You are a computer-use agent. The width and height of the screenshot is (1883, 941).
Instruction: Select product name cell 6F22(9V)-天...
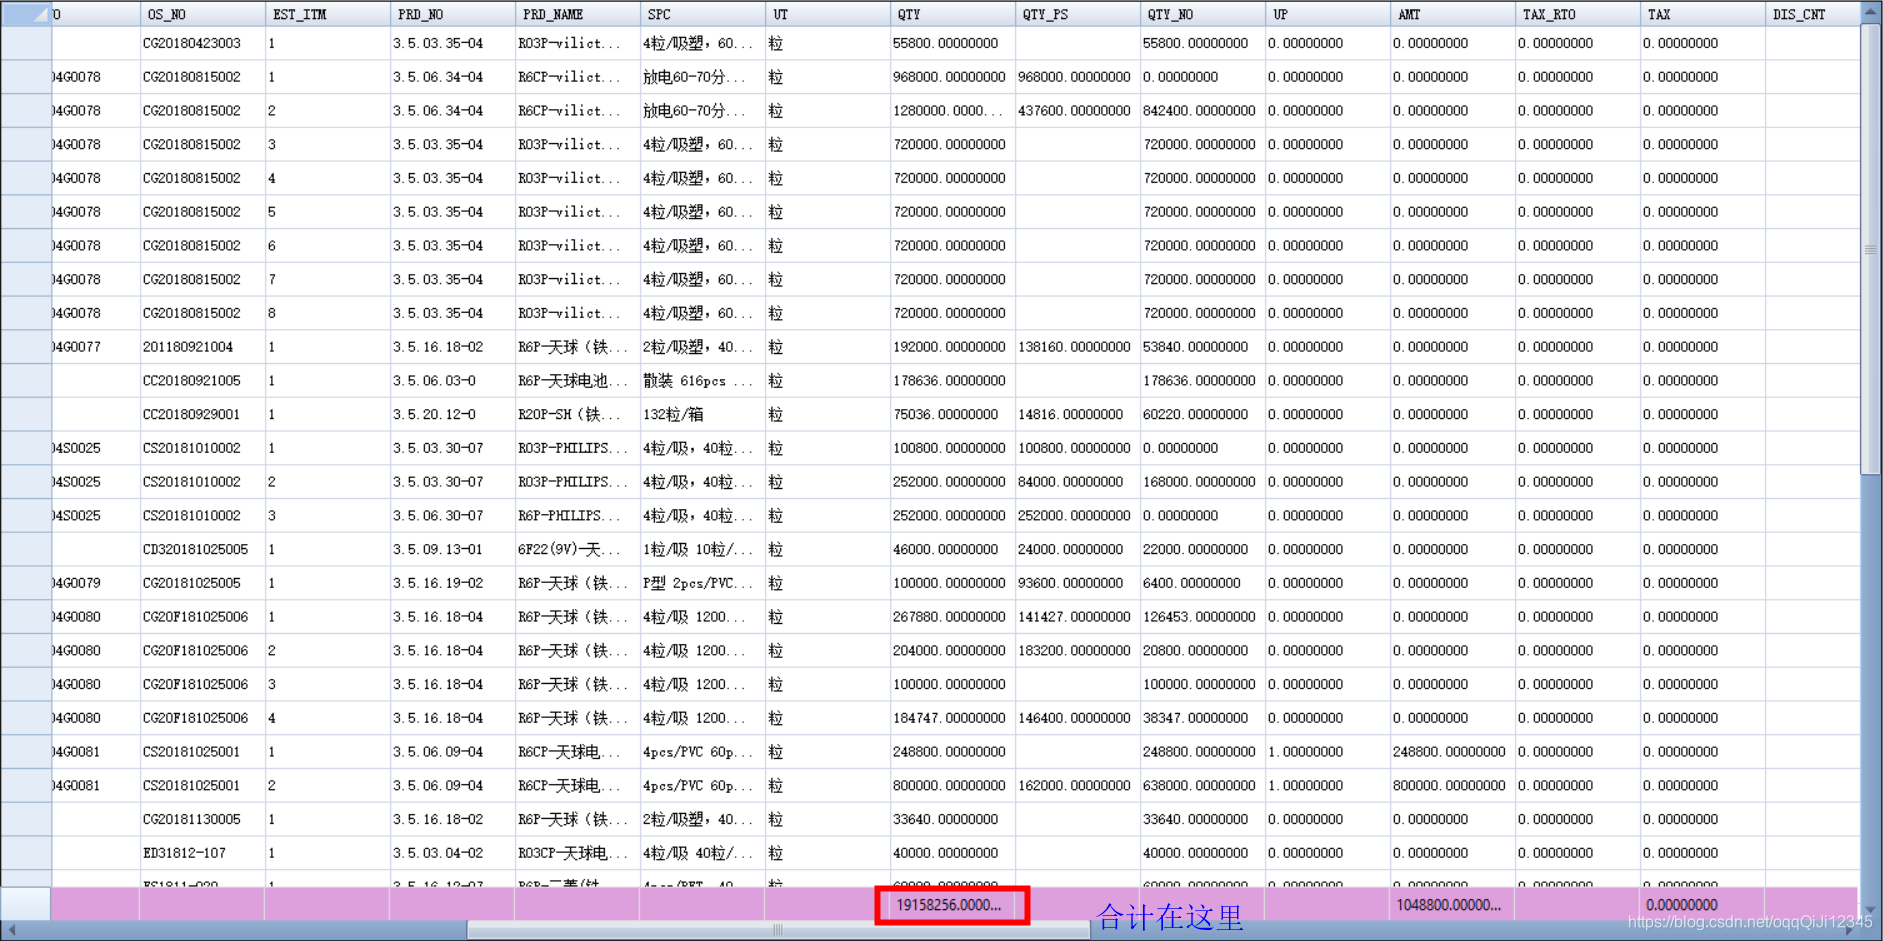(x=577, y=549)
